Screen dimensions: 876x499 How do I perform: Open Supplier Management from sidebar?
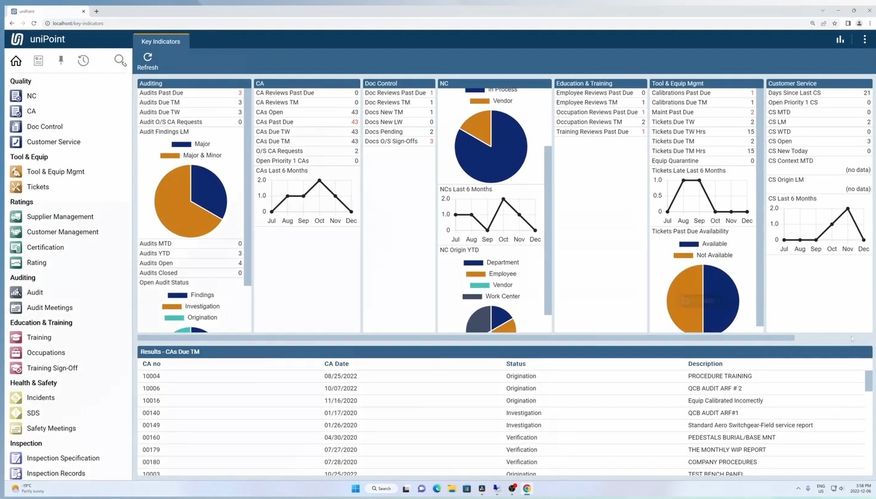16,217
